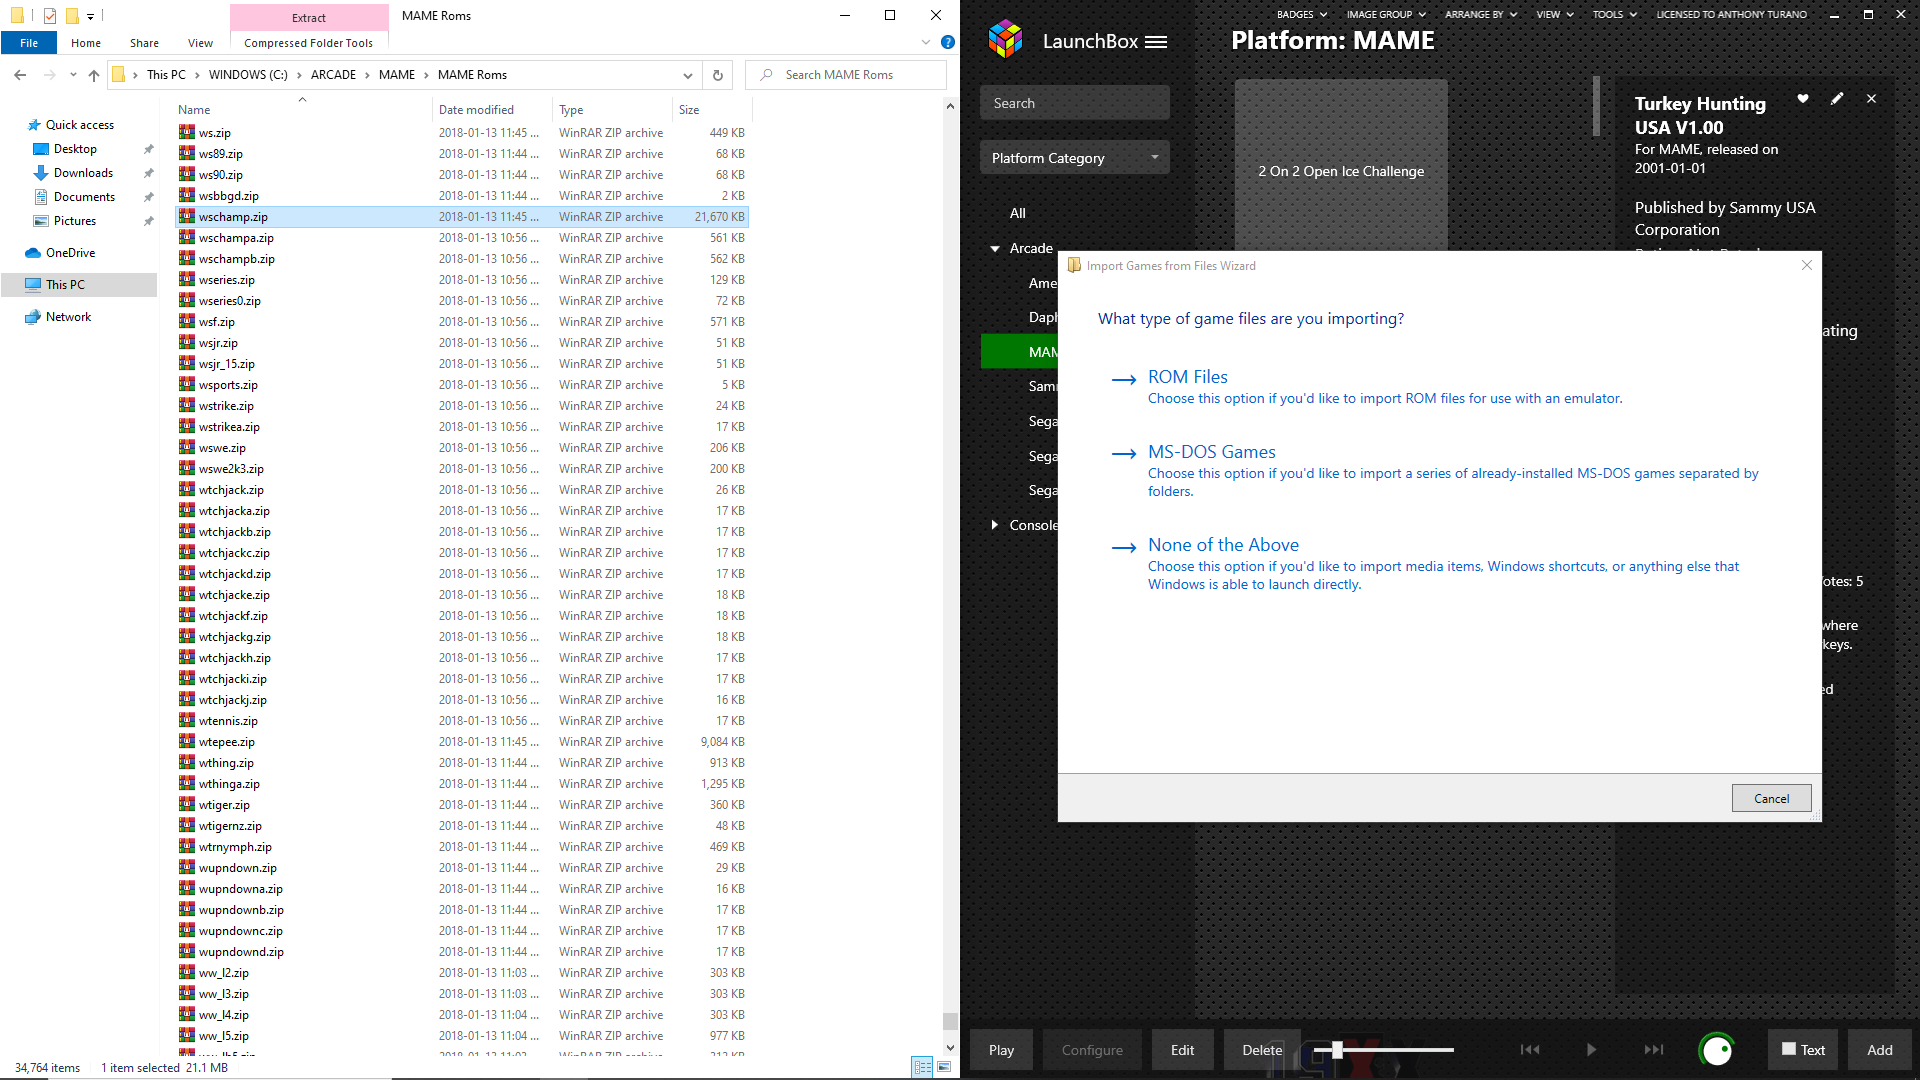Open the File tab in File Explorer
Viewport: 1920px width, 1080px height.
29,43
